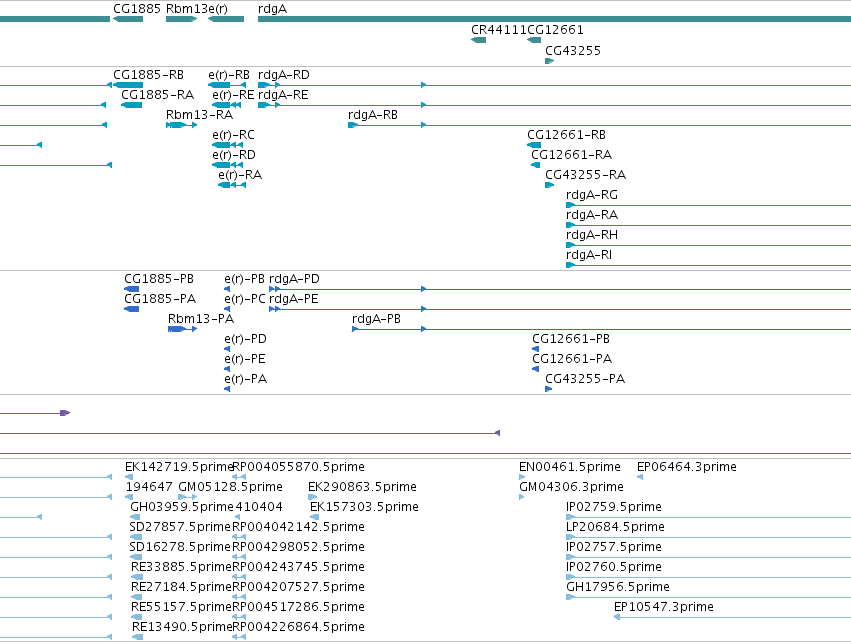Select the RP004298052.5prime EST label
Image resolution: width=851 pixels, height=642 pixels.
point(299,547)
